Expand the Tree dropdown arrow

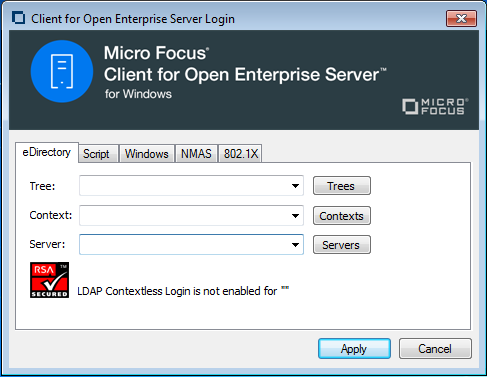tap(295, 186)
